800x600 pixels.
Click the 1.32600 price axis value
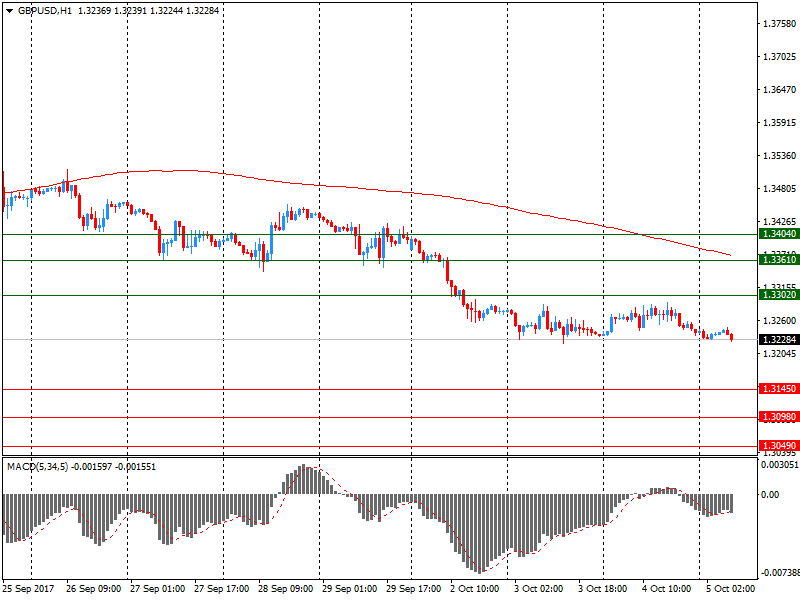(x=779, y=320)
